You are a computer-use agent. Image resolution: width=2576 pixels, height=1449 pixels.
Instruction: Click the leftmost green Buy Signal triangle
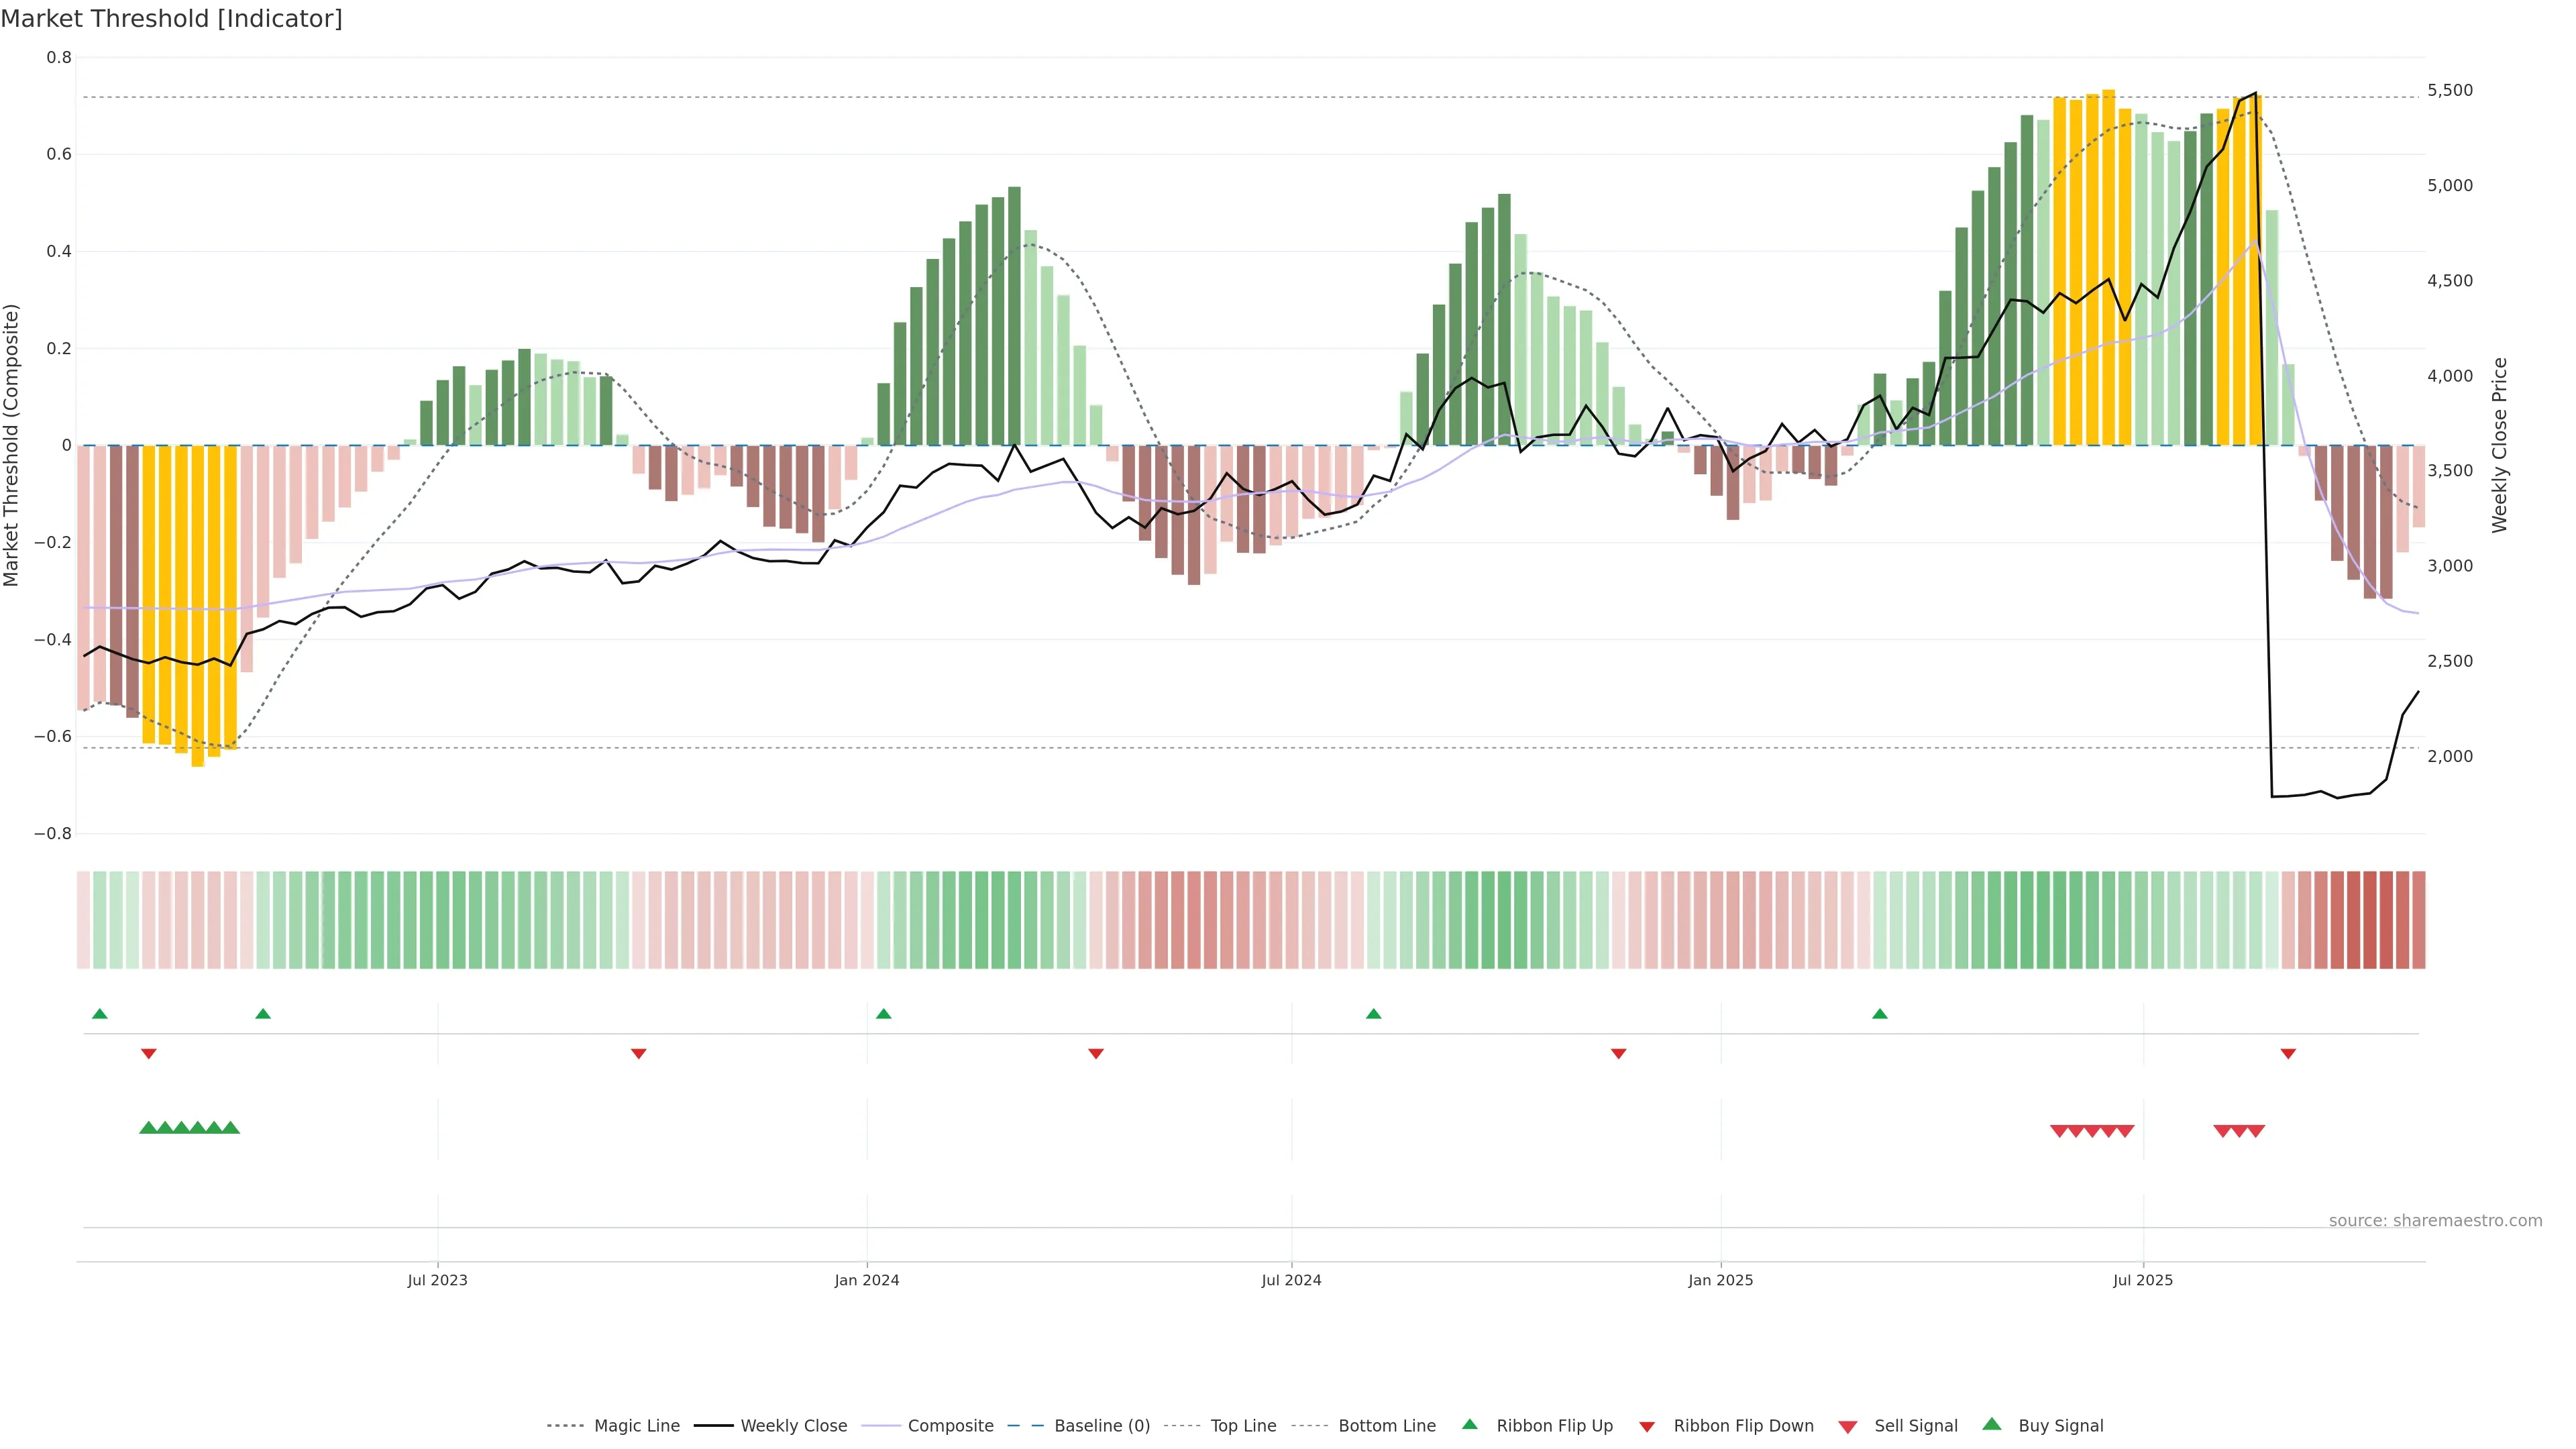148,1128
